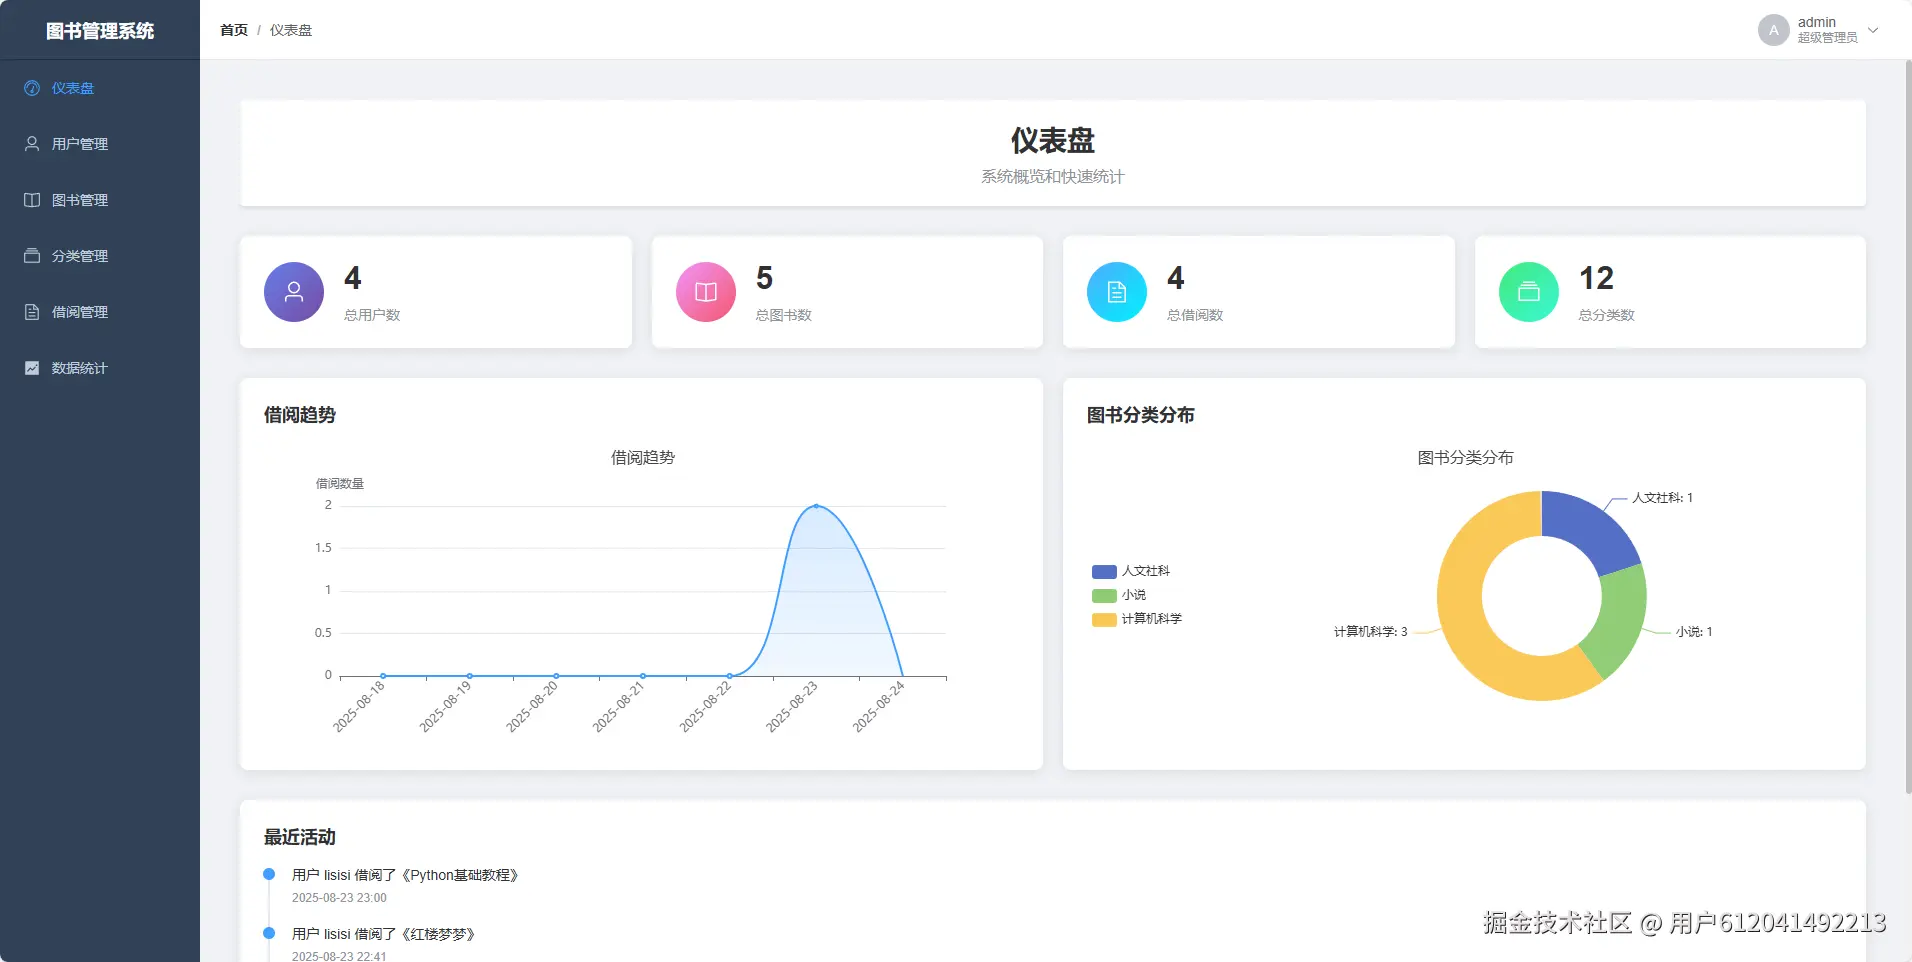The width and height of the screenshot is (1912, 962).
Task: Click the 最近活动 section heading
Action: pyautogui.click(x=300, y=837)
